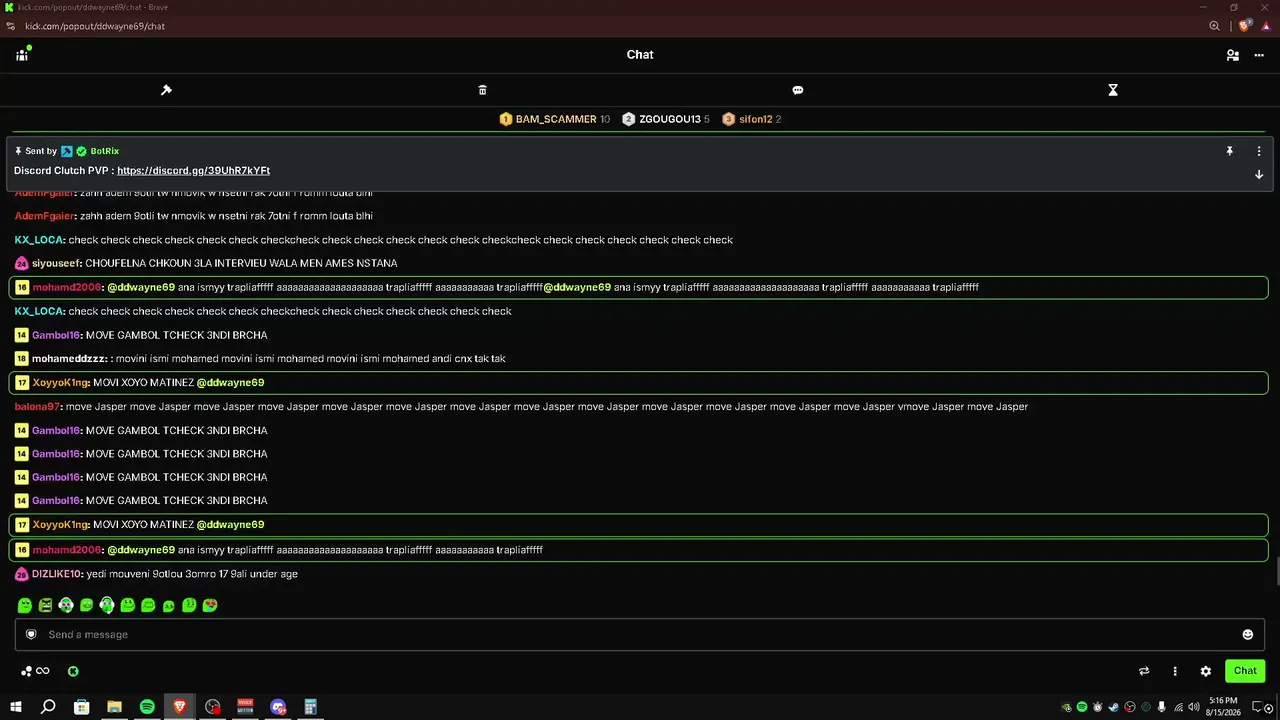Image resolution: width=1280 pixels, height=720 pixels.
Task: Open Windows taskbar search
Action: coord(48,707)
